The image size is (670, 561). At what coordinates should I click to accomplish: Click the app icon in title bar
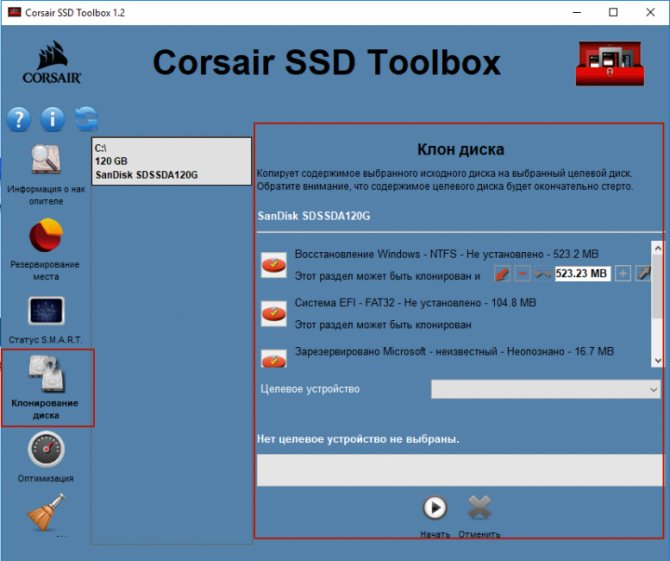point(15,12)
